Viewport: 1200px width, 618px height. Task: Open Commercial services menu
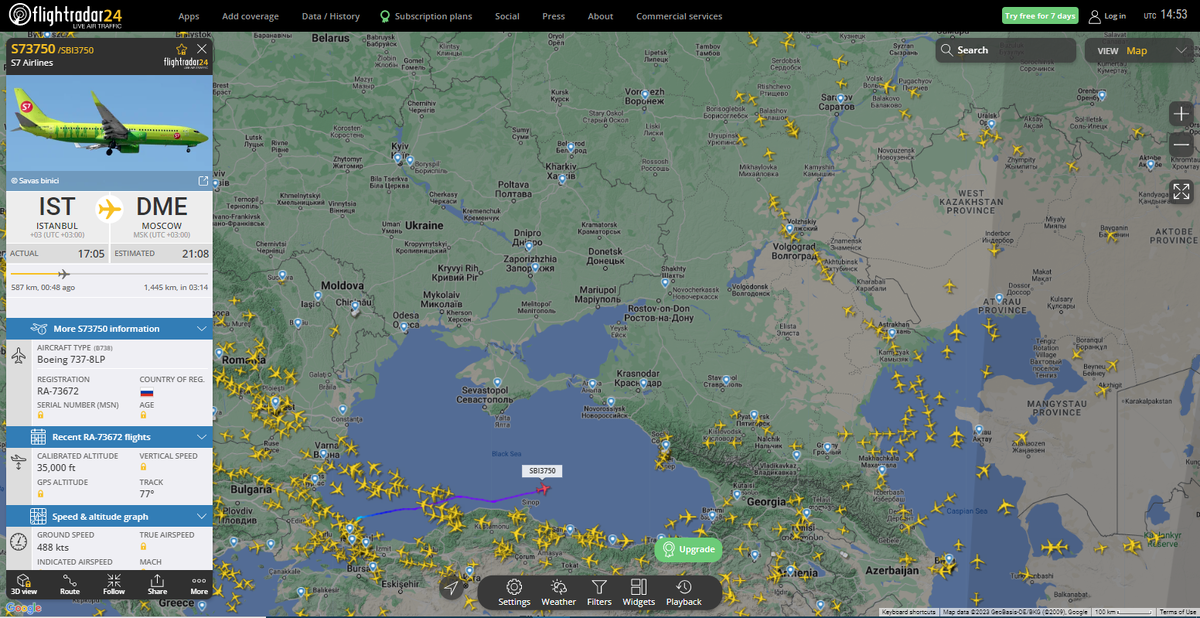coord(679,16)
